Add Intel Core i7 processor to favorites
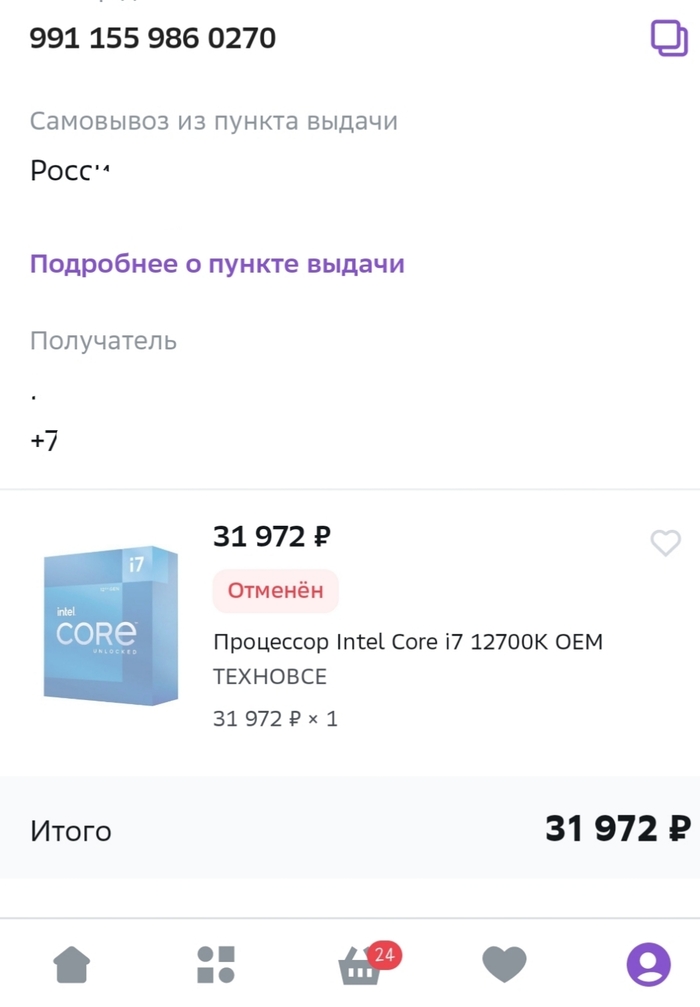Image resolution: width=700 pixels, height=1007 pixels. (x=665, y=543)
